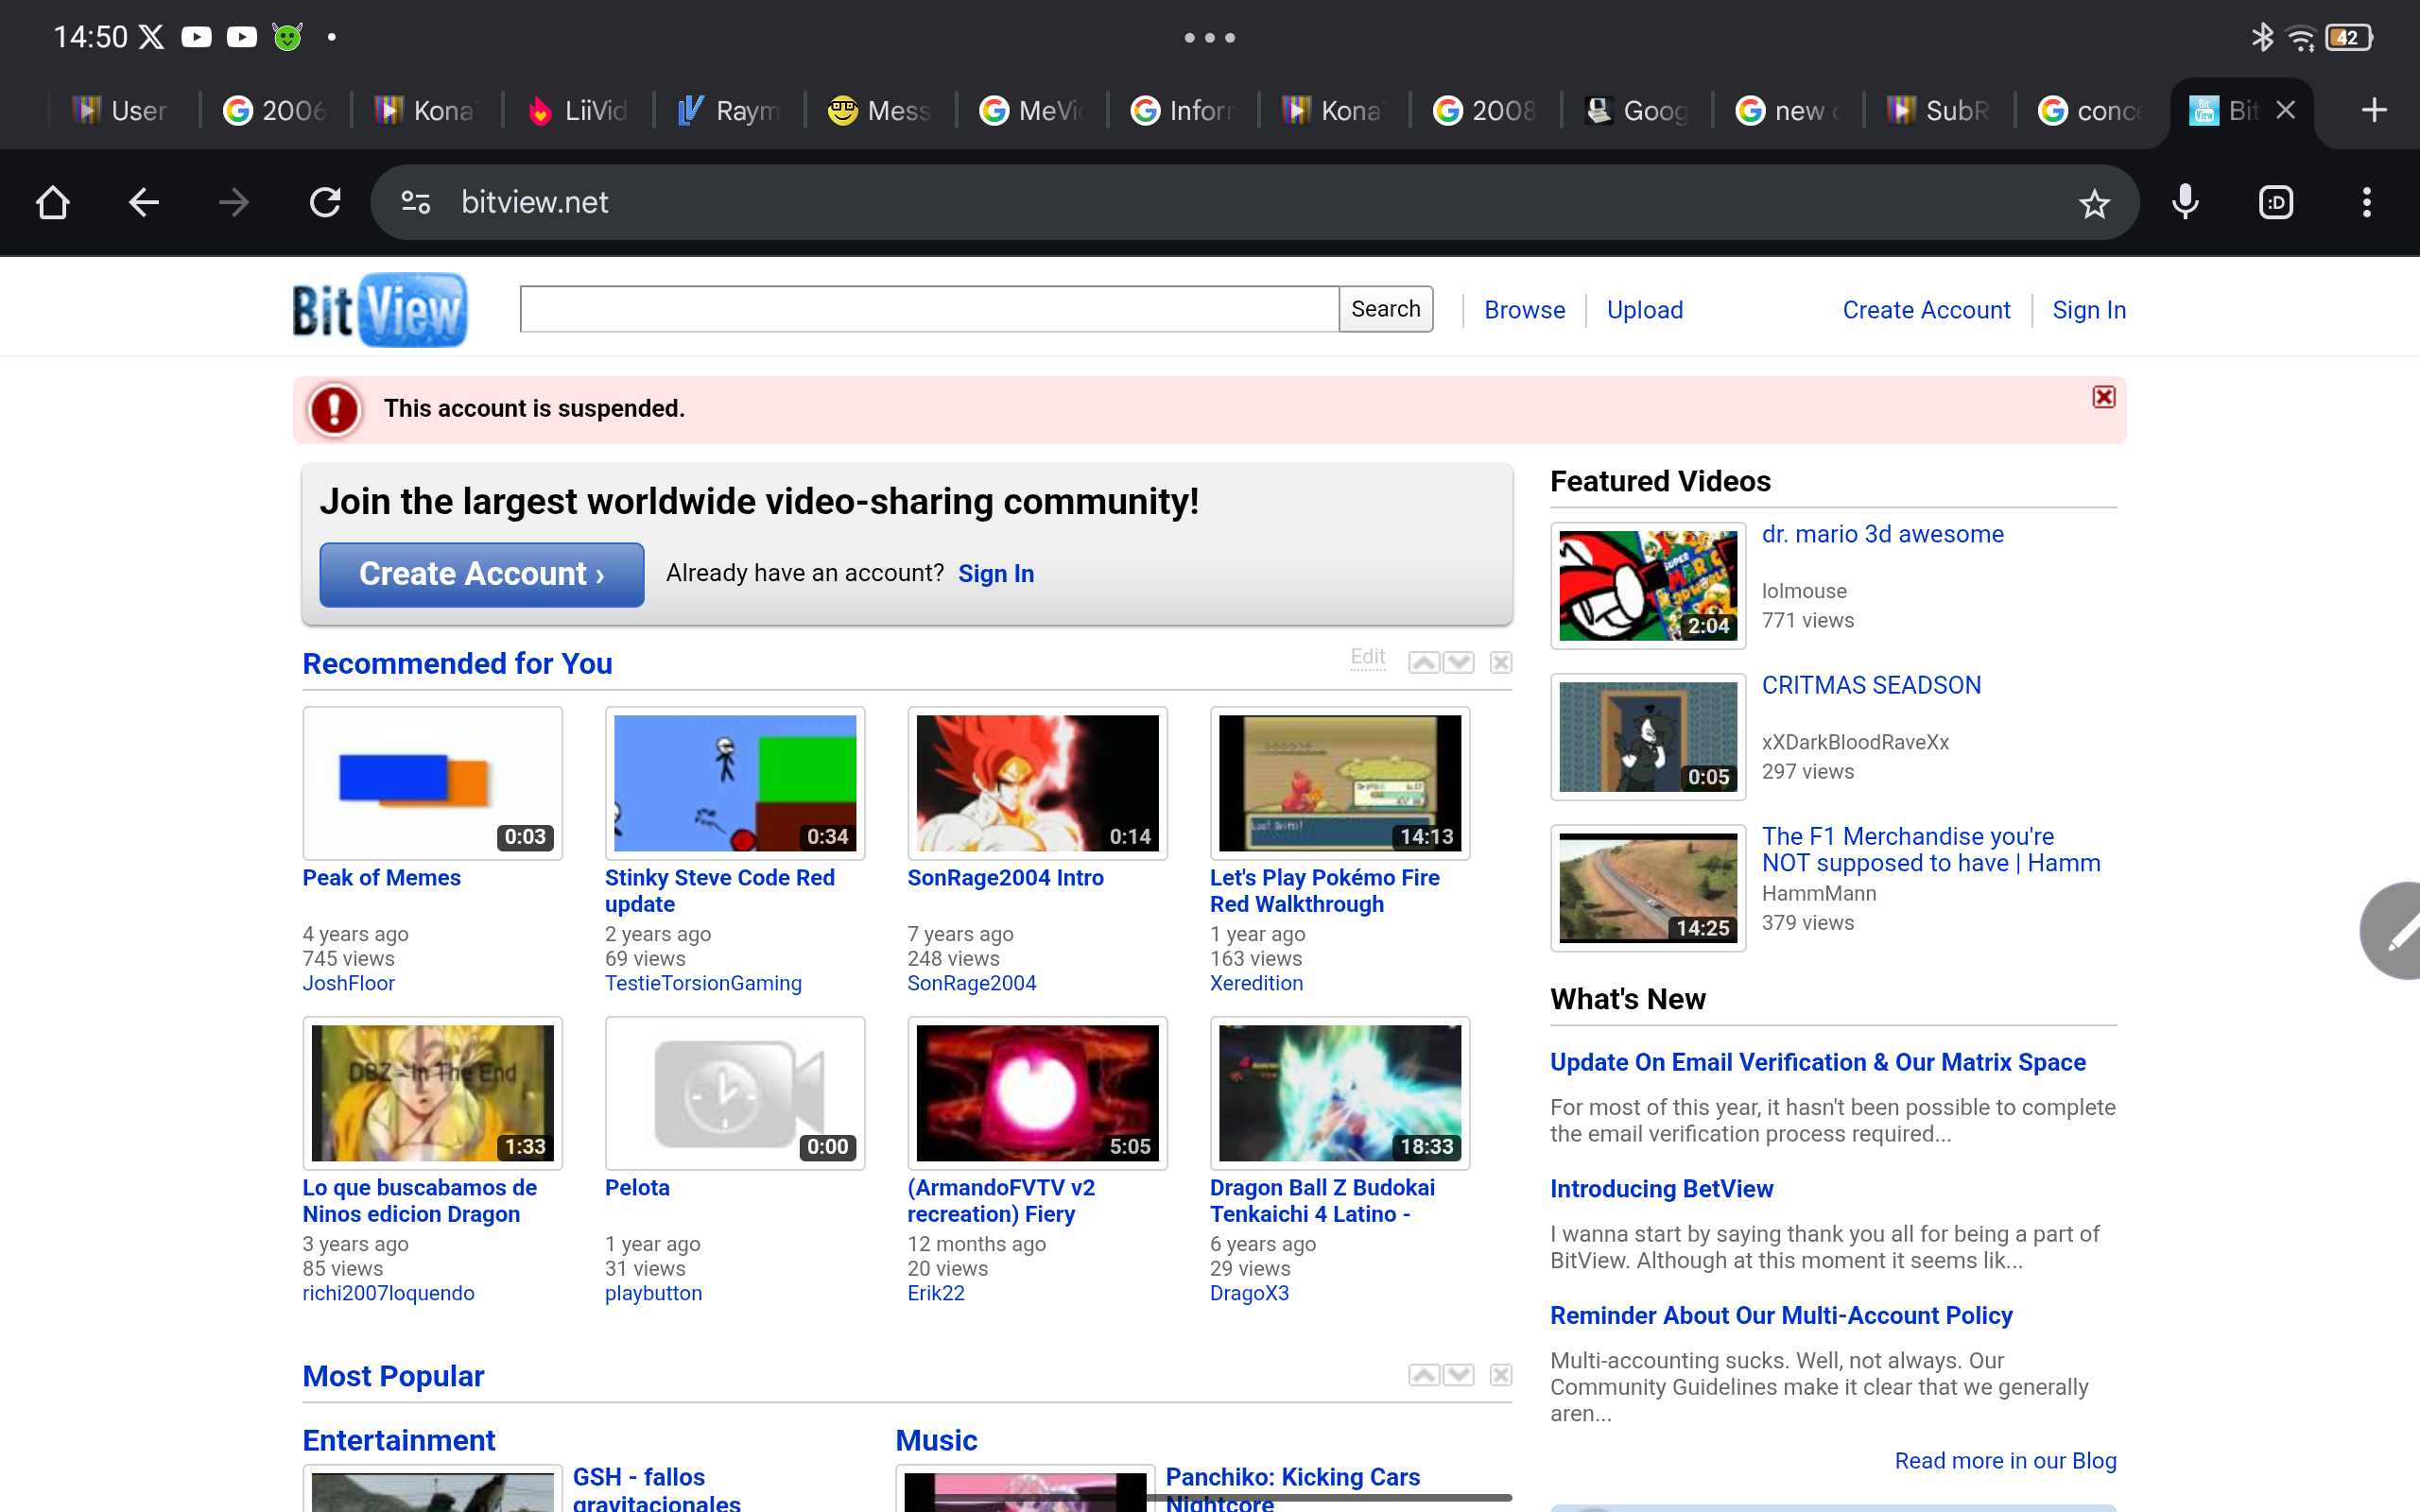Open Chrome's three-dot overflow menu
This screenshot has width=2420, height=1512.
(x=2366, y=202)
